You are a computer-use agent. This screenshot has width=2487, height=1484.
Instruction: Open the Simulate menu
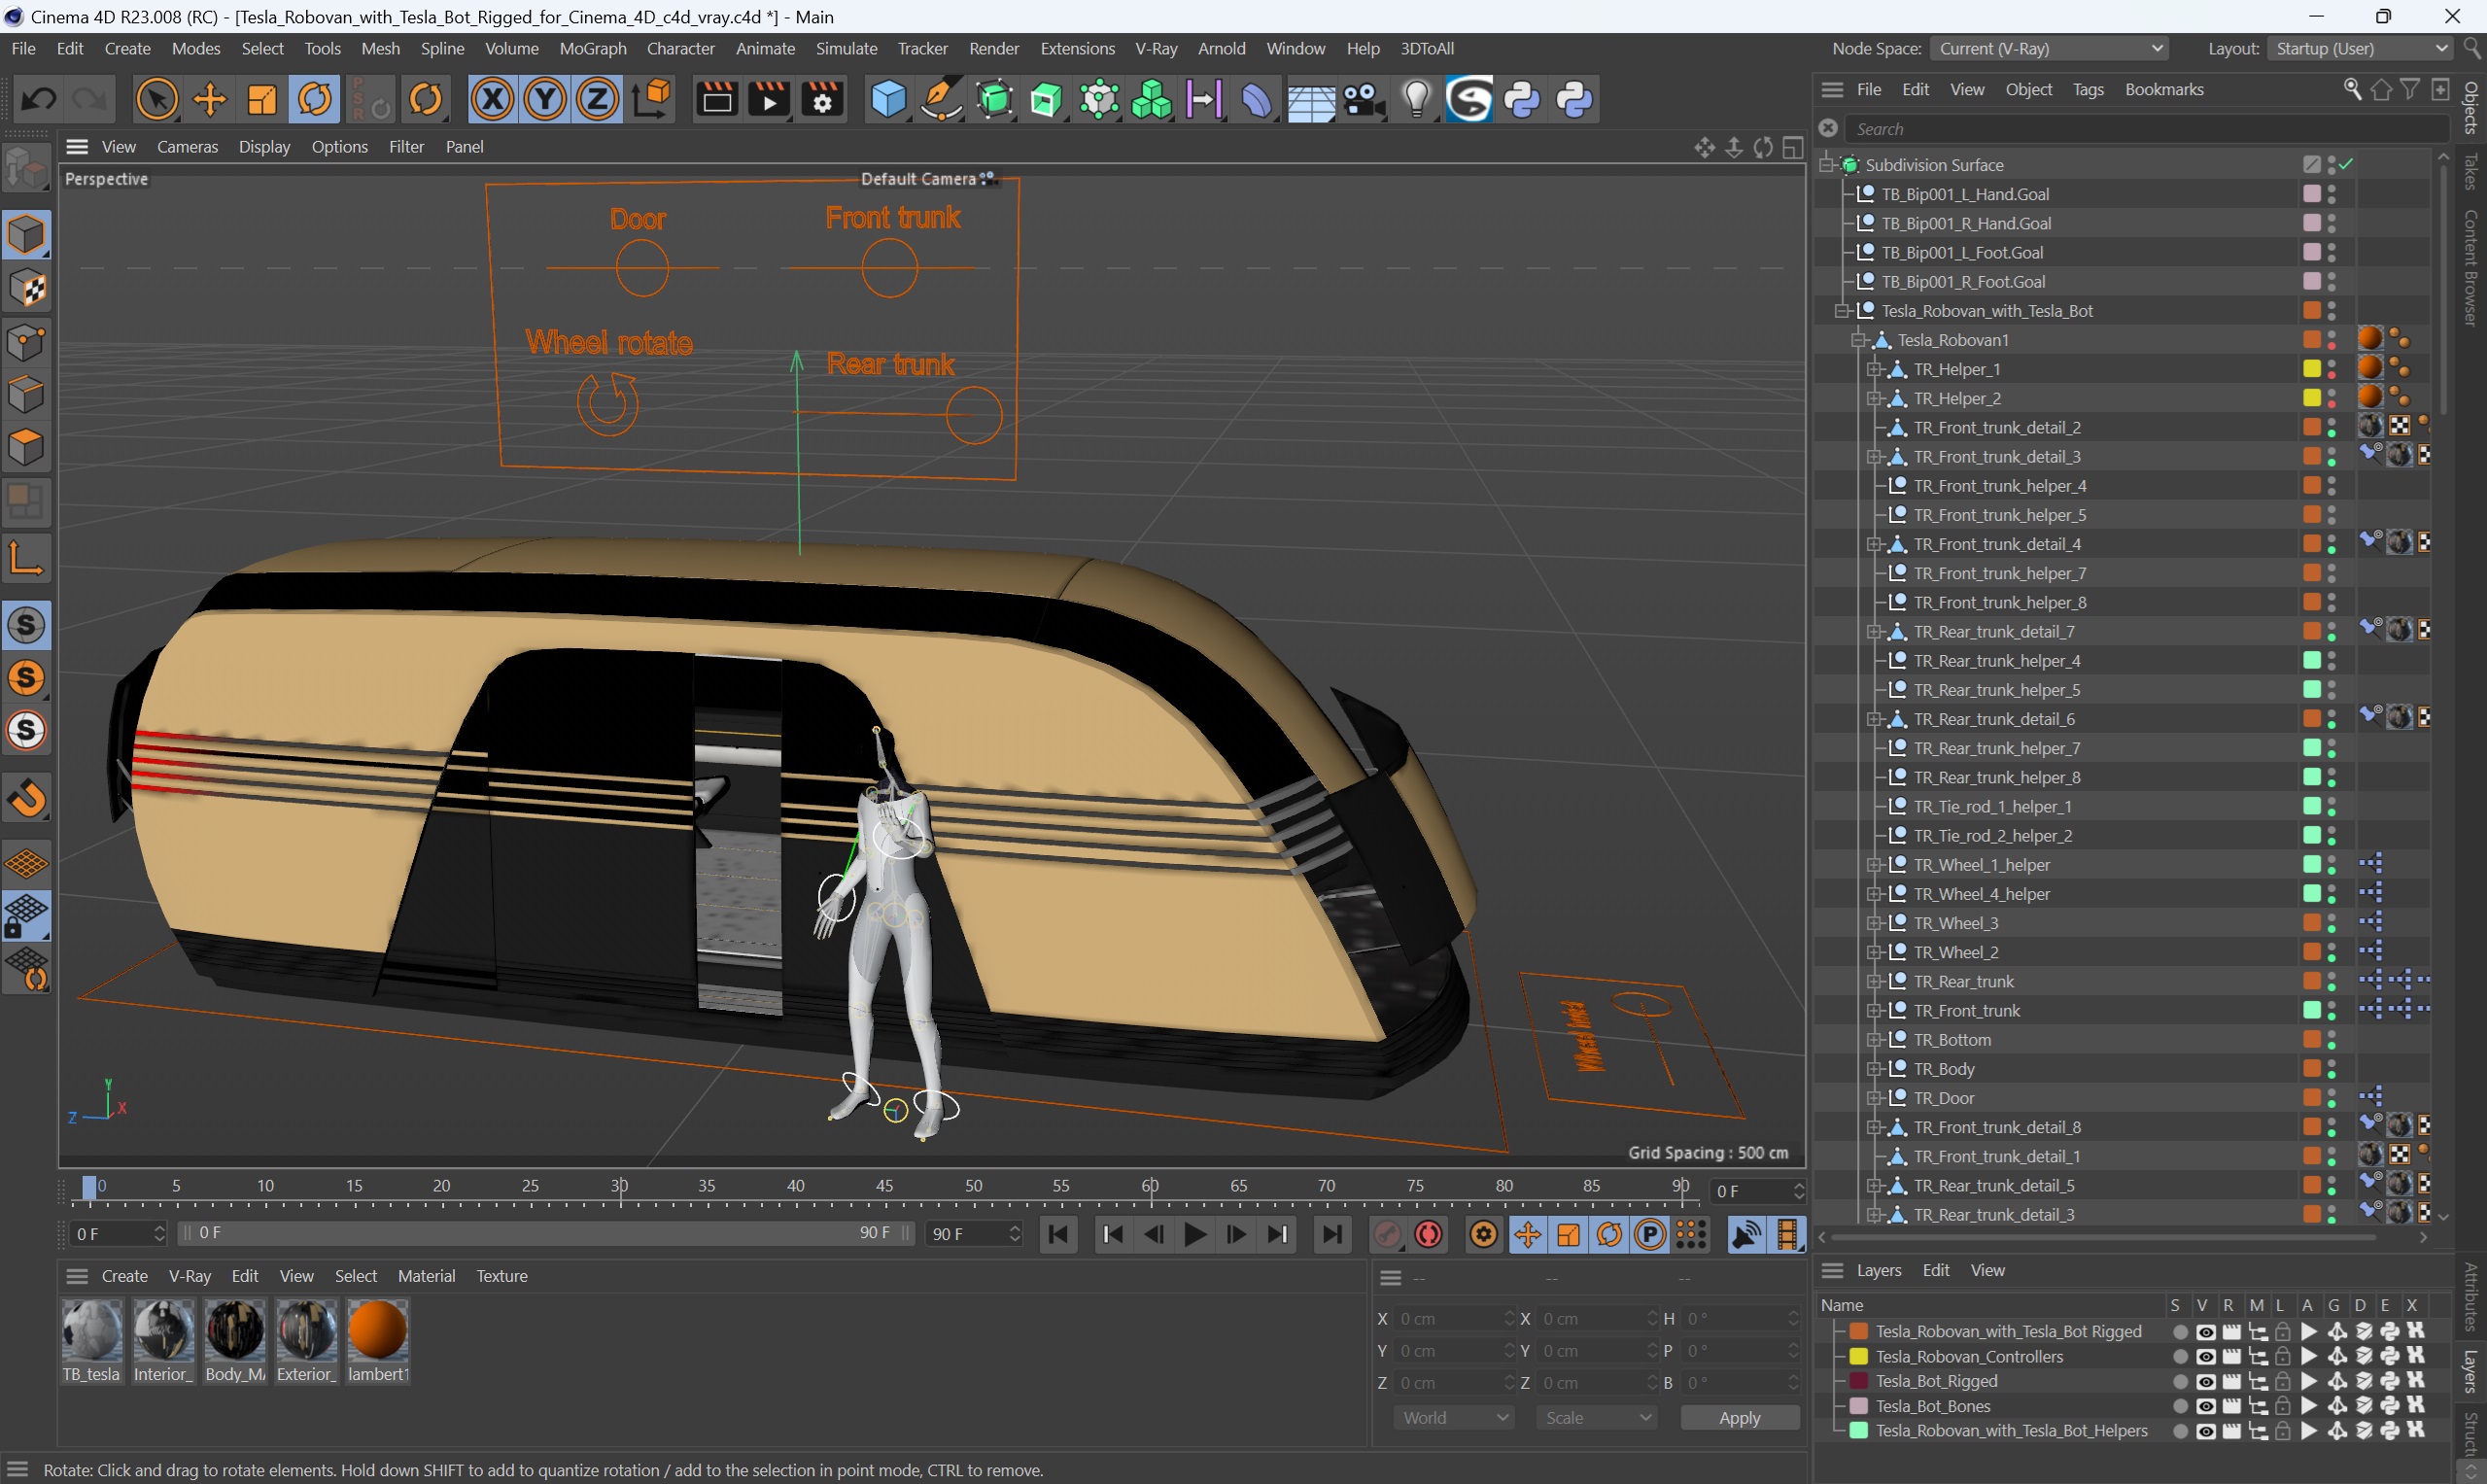[x=846, y=48]
